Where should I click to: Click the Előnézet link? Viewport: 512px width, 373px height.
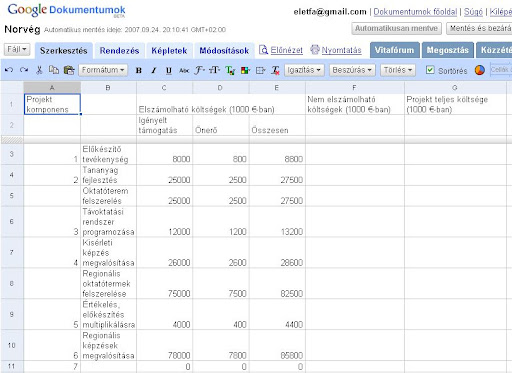(x=286, y=50)
